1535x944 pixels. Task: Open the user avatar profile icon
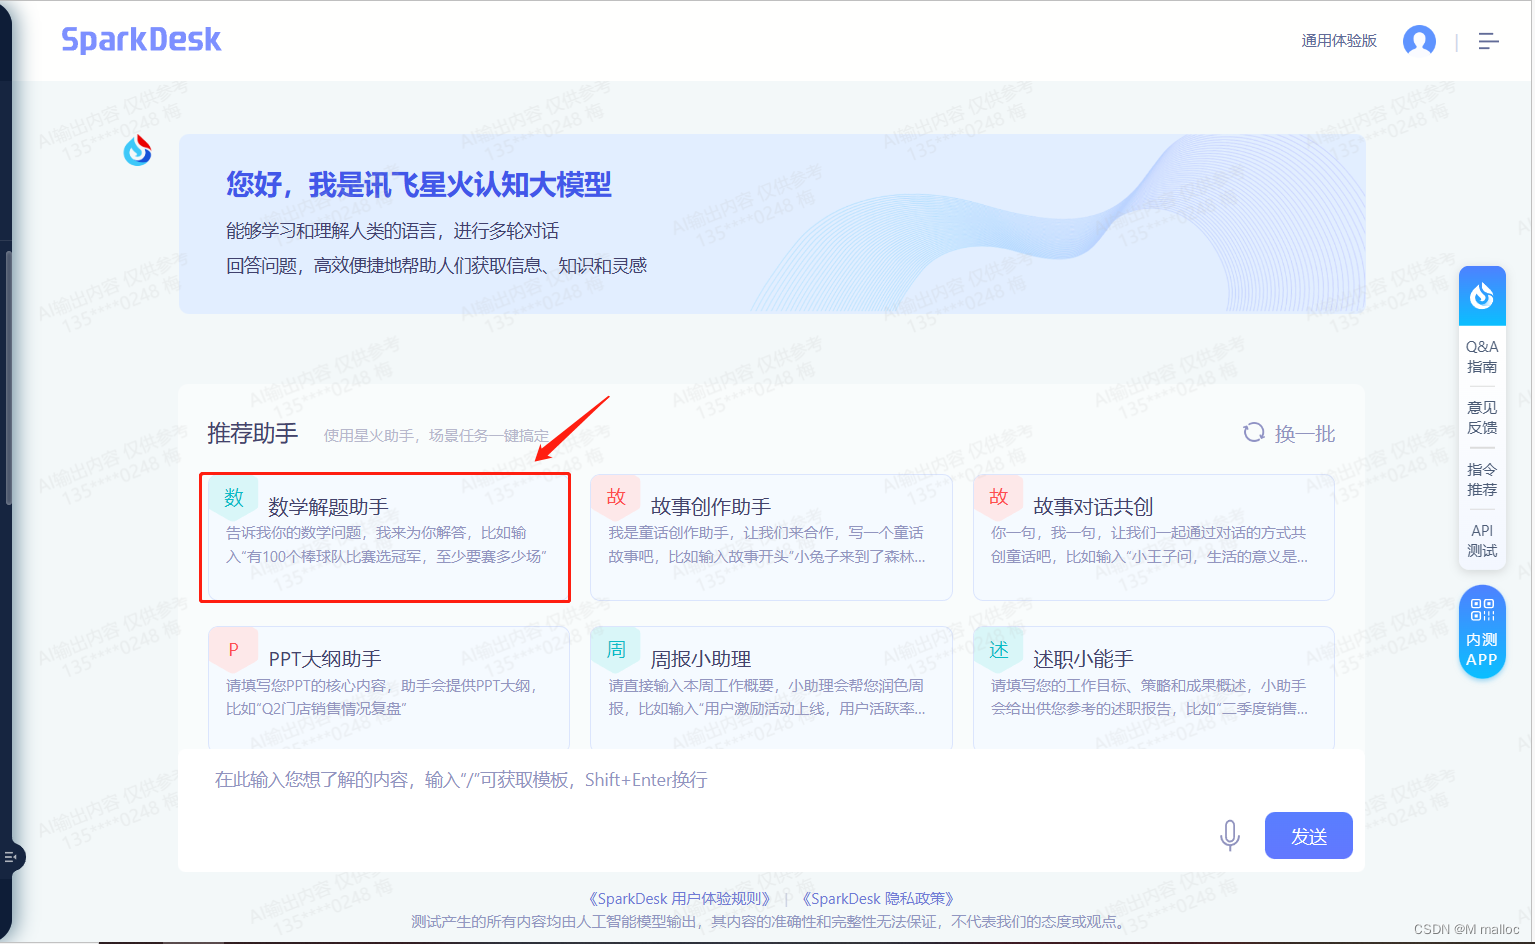(x=1419, y=41)
